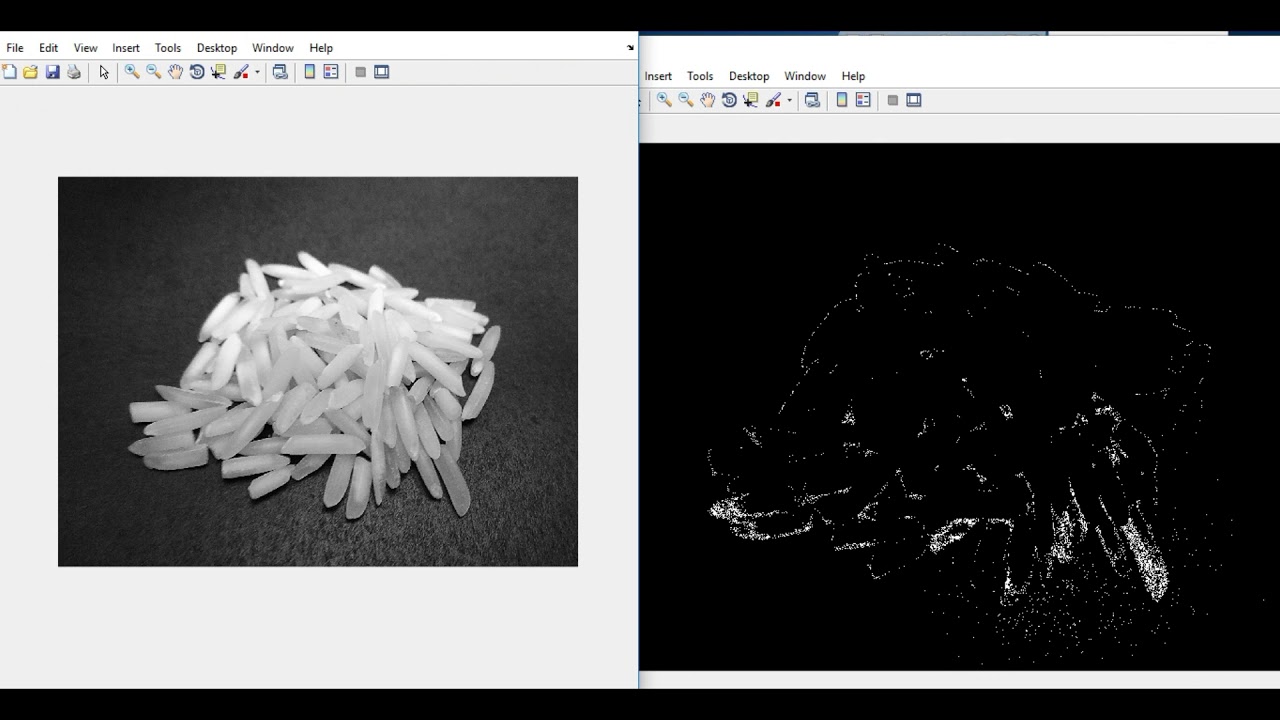Click Print Figure icon in left window
Image resolution: width=1280 pixels, height=720 pixels.
coord(74,72)
